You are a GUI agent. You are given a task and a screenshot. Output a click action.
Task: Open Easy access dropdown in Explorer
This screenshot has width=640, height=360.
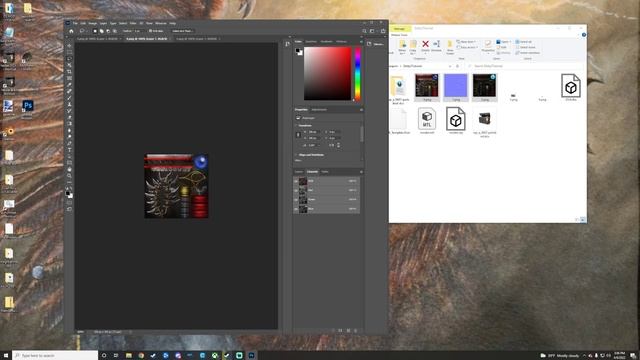coord(467,47)
